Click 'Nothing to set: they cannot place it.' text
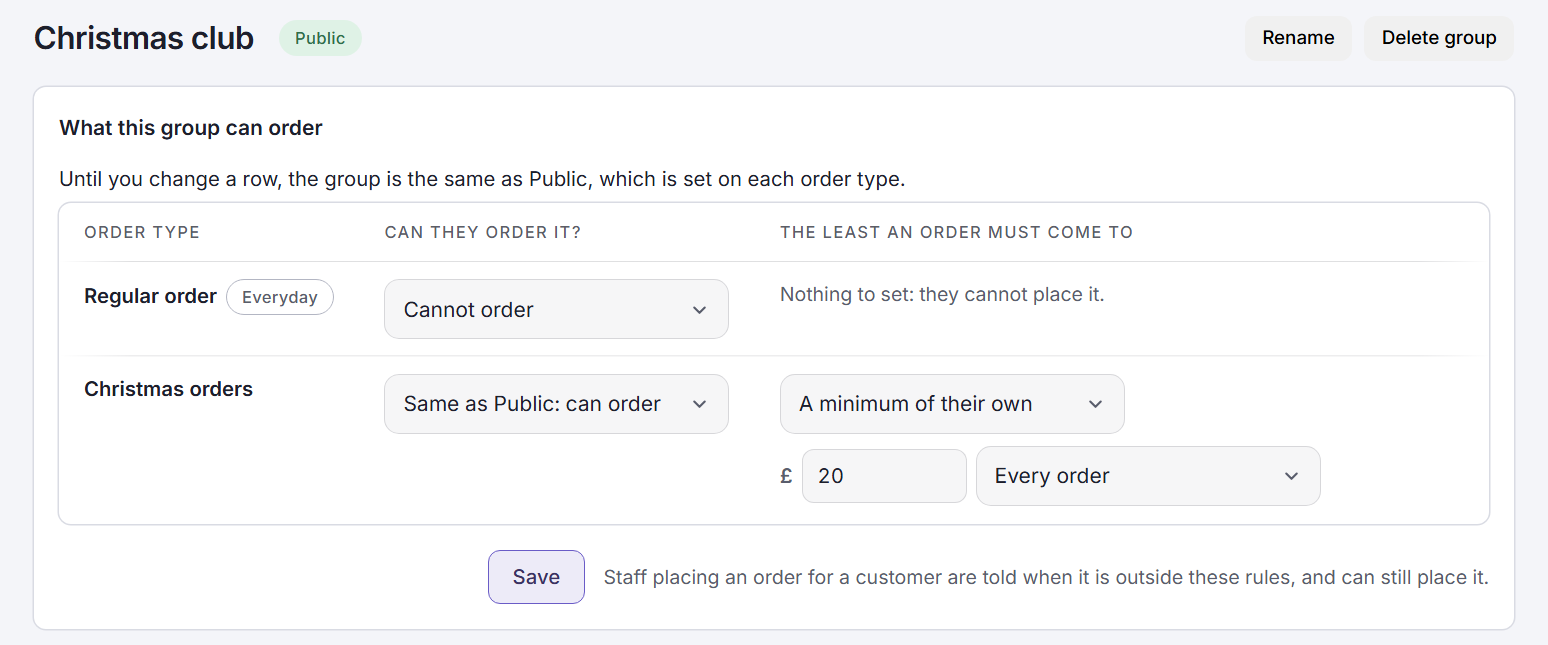Image resolution: width=1548 pixels, height=645 pixels. (x=942, y=295)
